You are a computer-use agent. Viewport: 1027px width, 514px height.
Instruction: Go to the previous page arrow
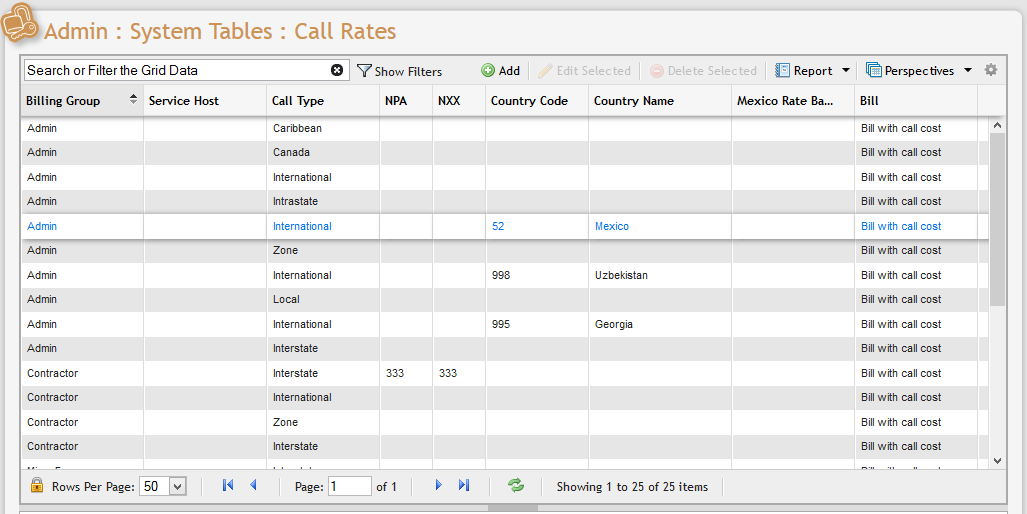pos(253,486)
